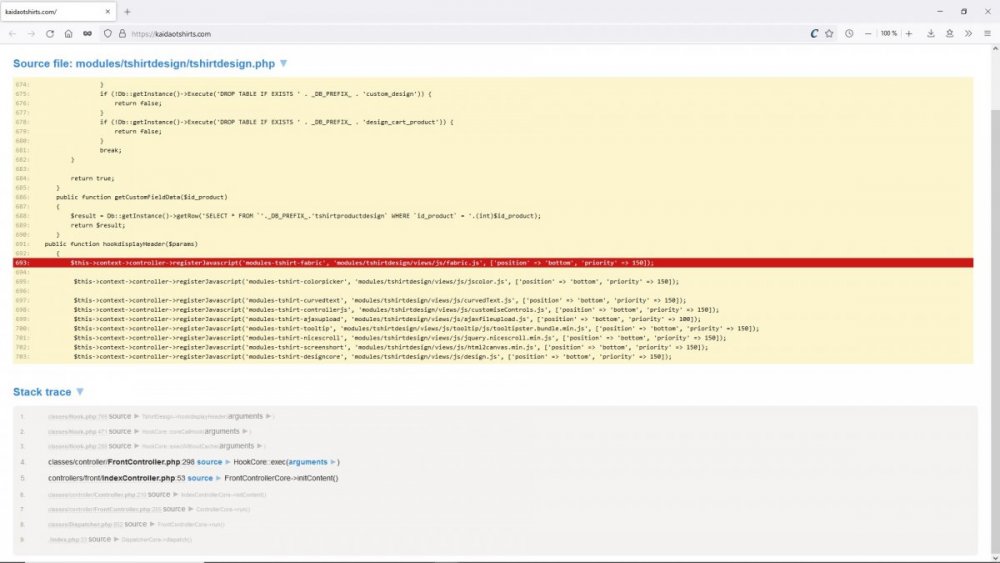Open source link for FrontController.php line 298
This screenshot has width=1000, height=563.
click(x=210, y=462)
